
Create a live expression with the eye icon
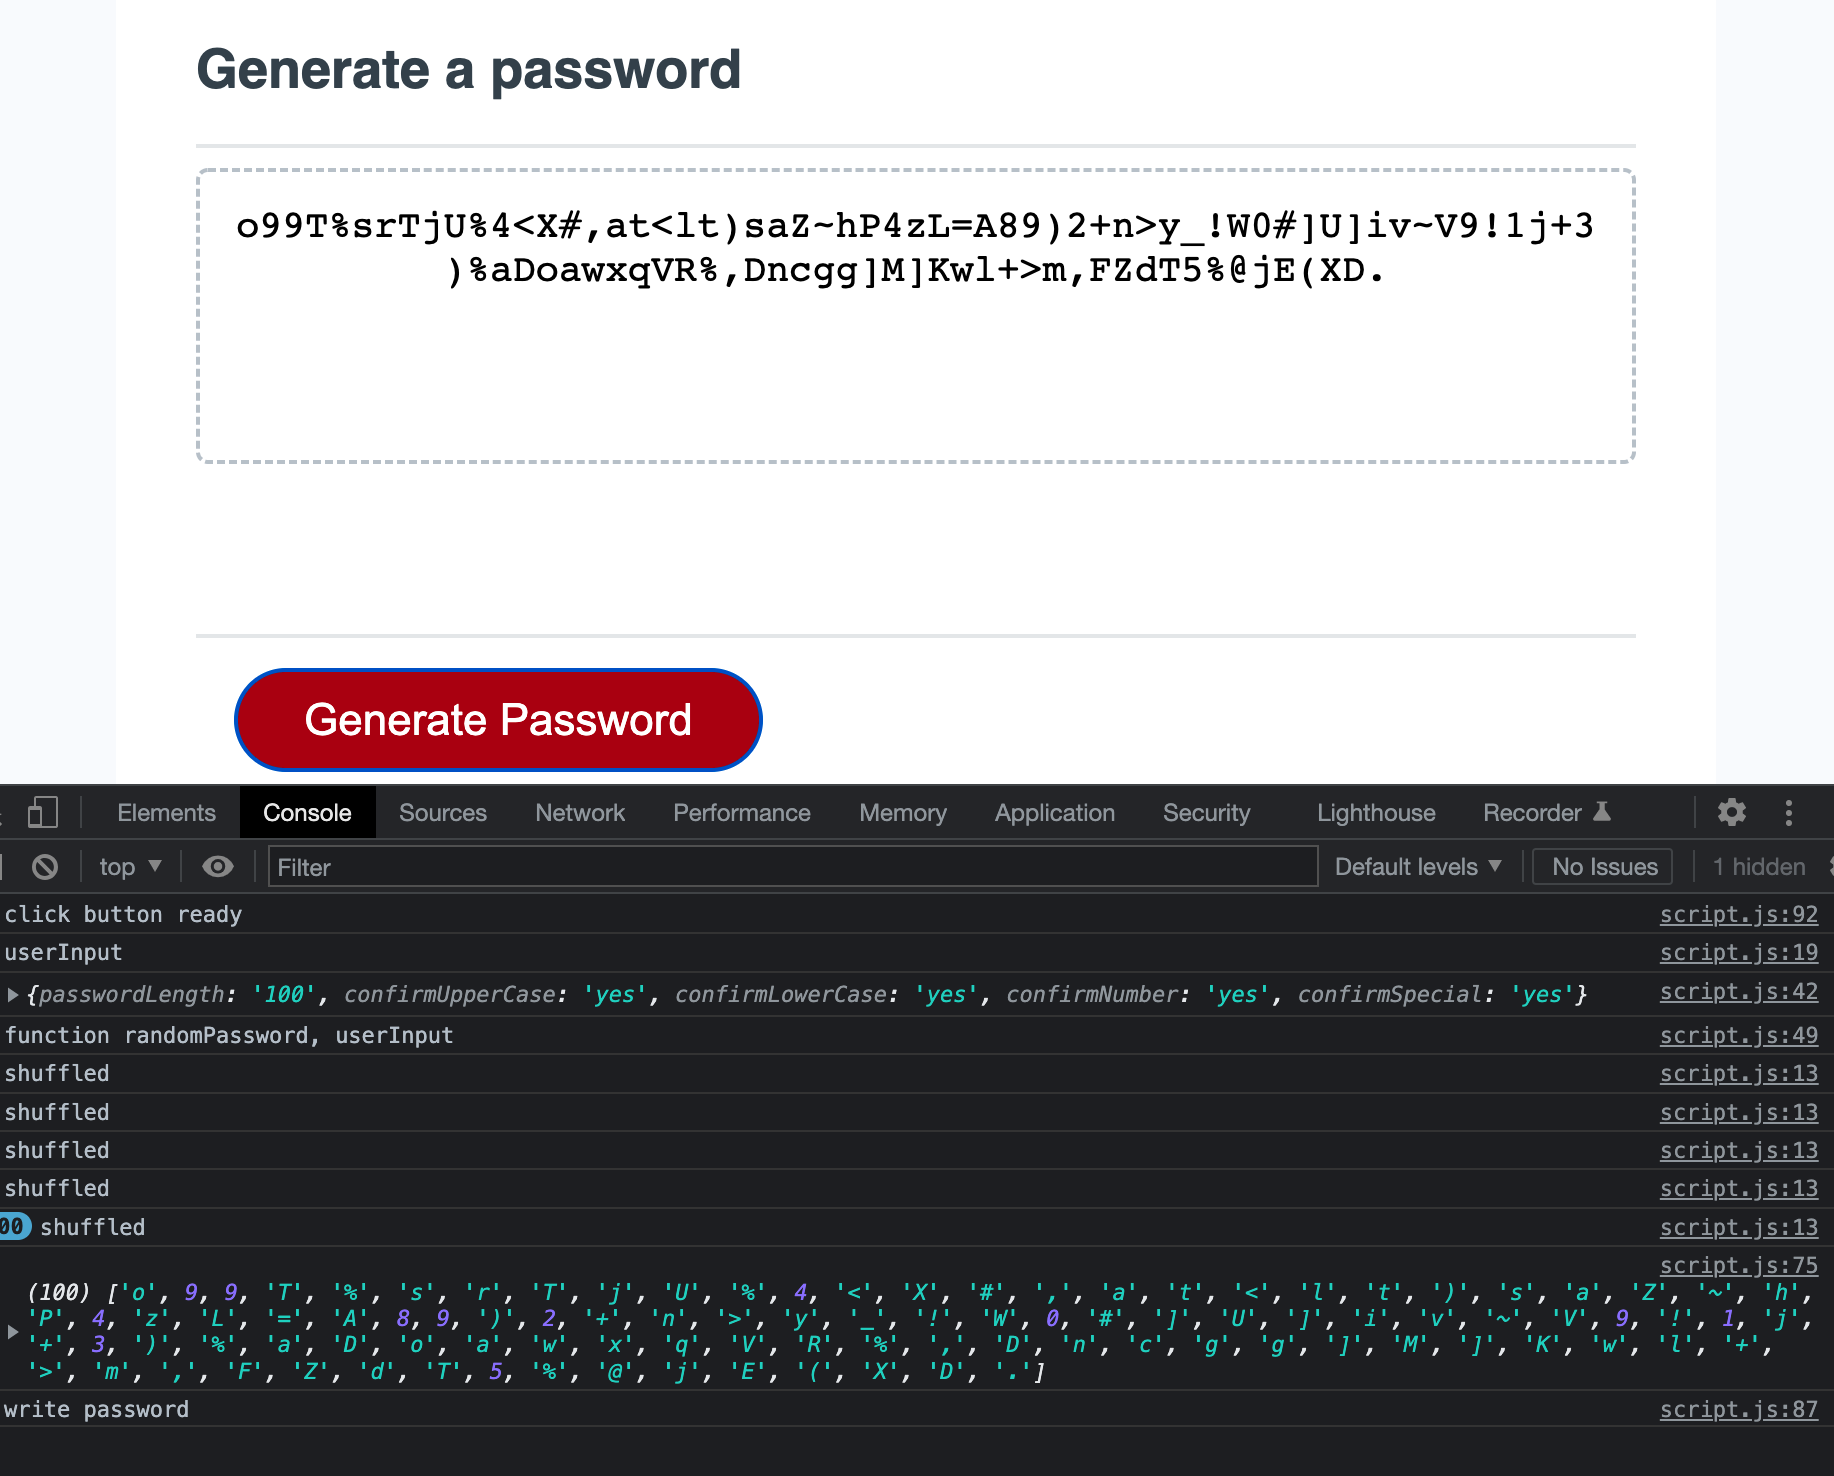[217, 866]
